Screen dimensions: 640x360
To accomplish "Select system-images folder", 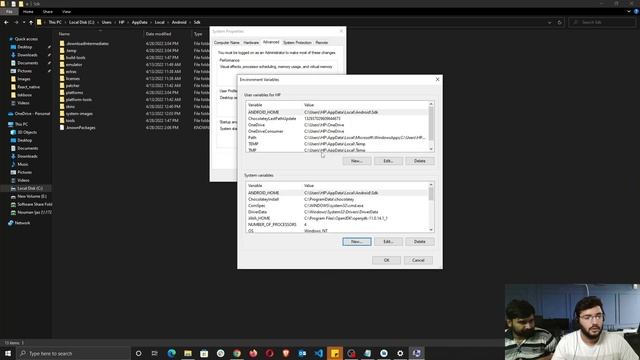I will coord(79,113).
